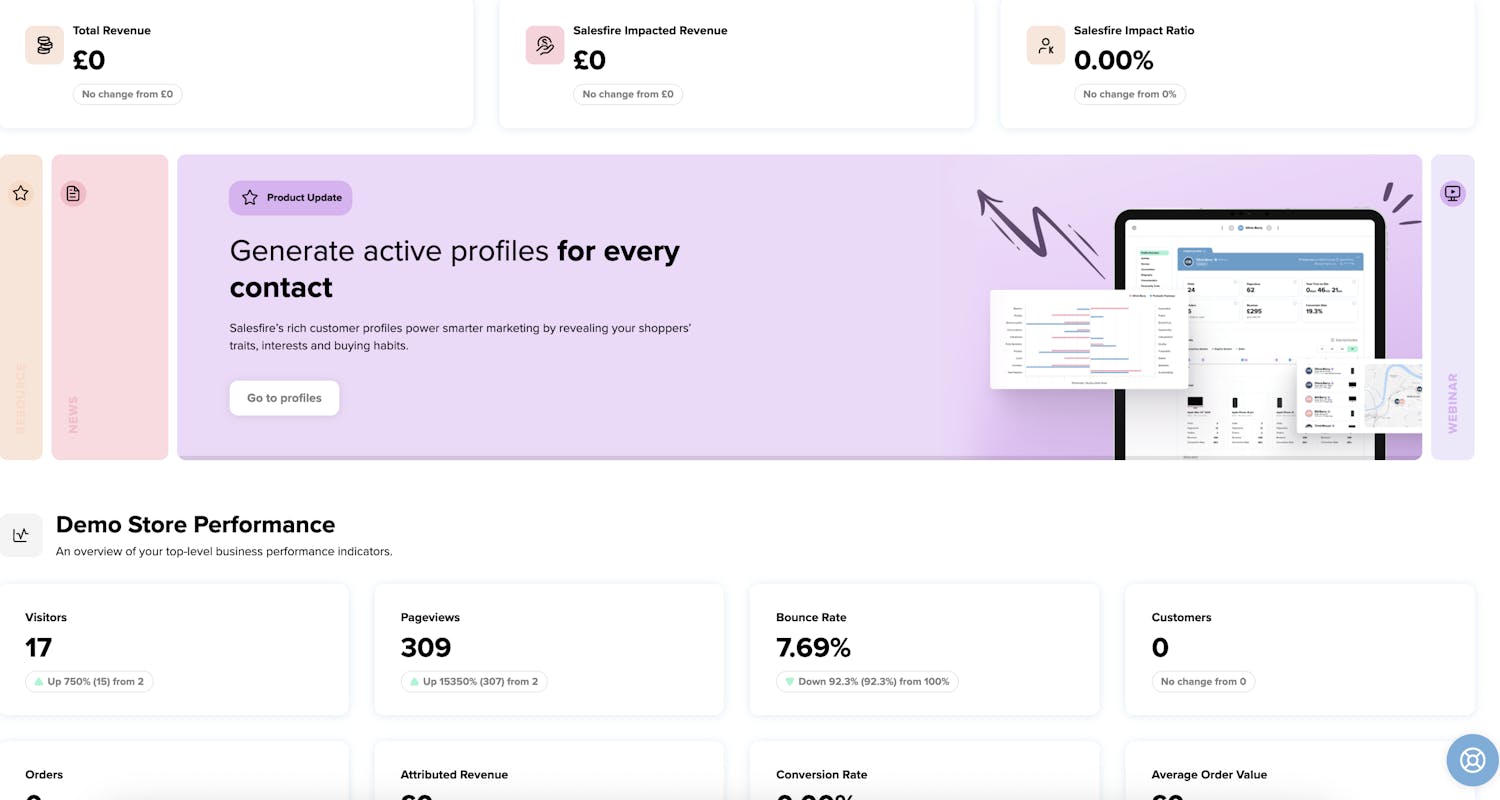Click the No change from 0 badge under Customers
The width and height of the screenshot is (1500, 800).
pos(1204,681)
